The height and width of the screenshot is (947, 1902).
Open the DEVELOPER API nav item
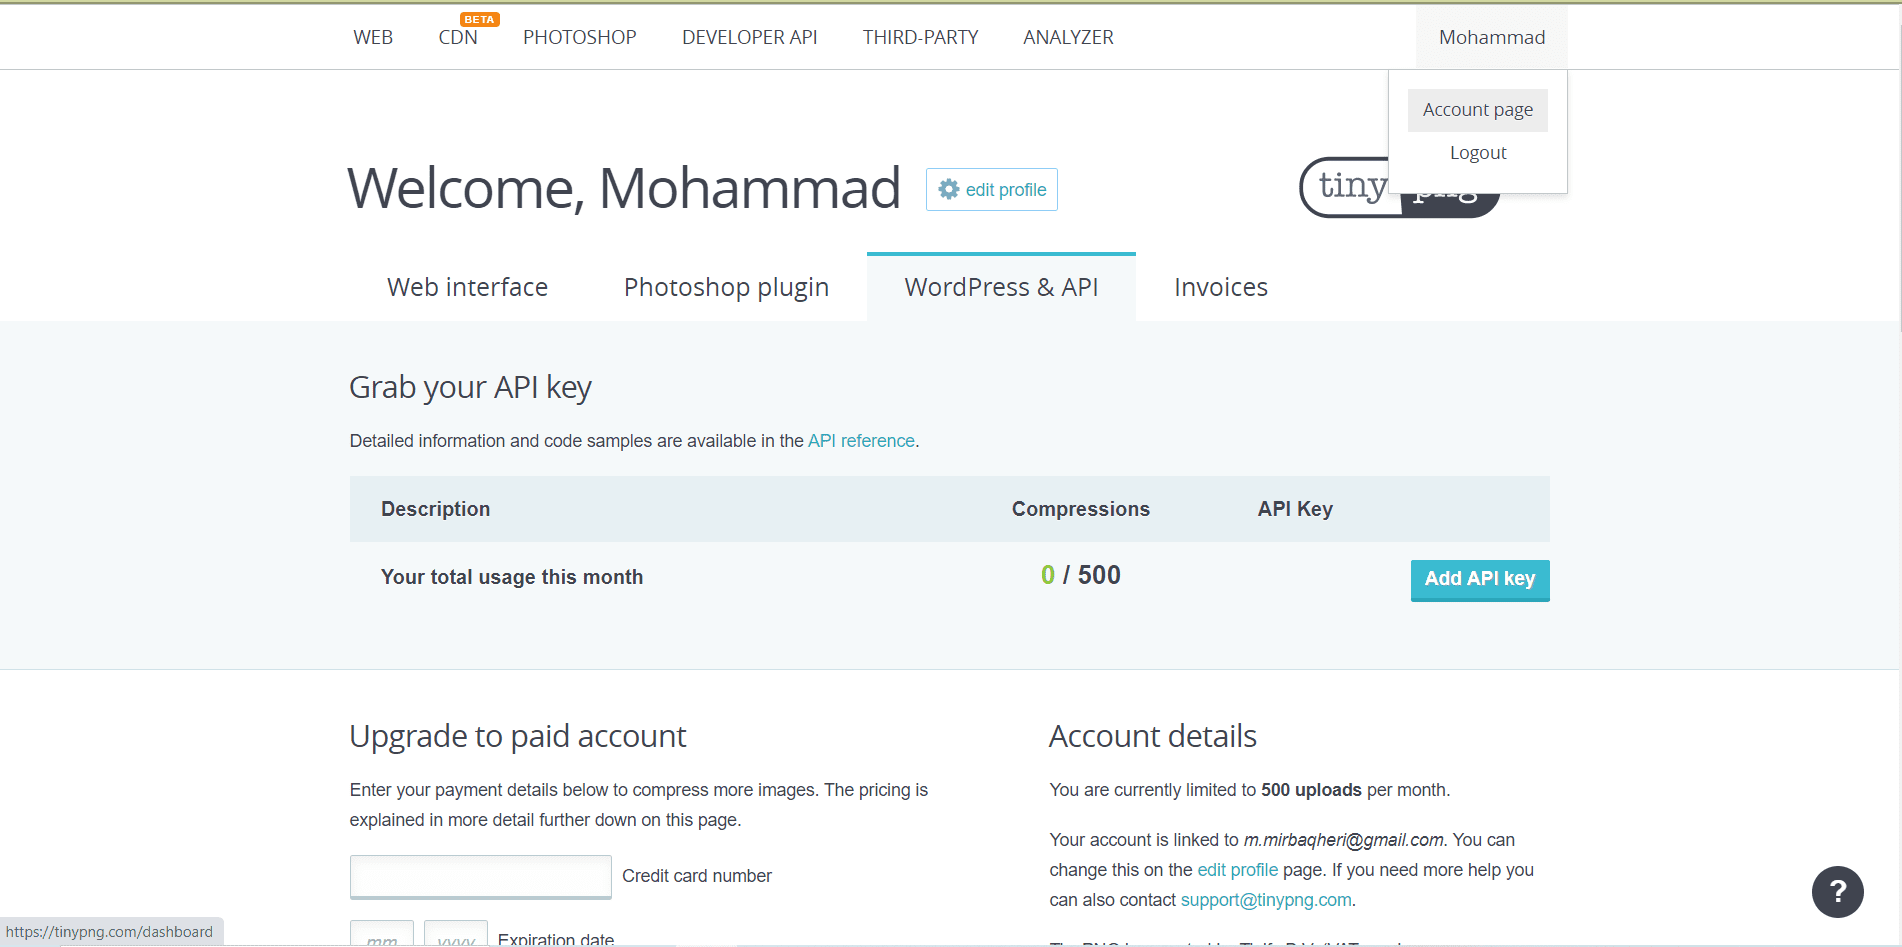pos(749,38)
